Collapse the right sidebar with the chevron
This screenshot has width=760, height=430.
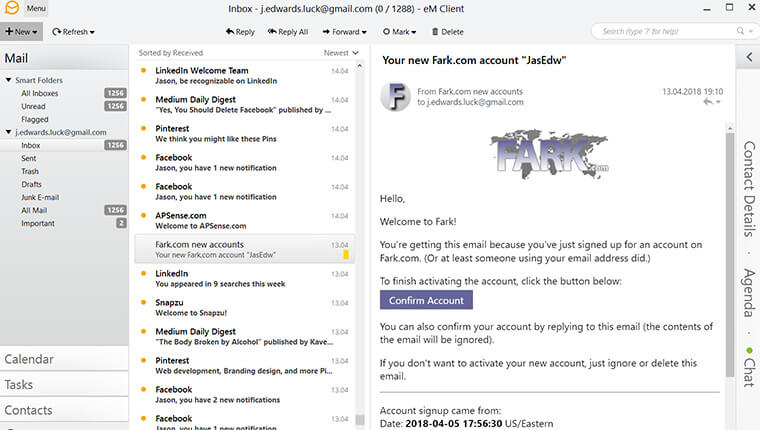click(749, 57)
